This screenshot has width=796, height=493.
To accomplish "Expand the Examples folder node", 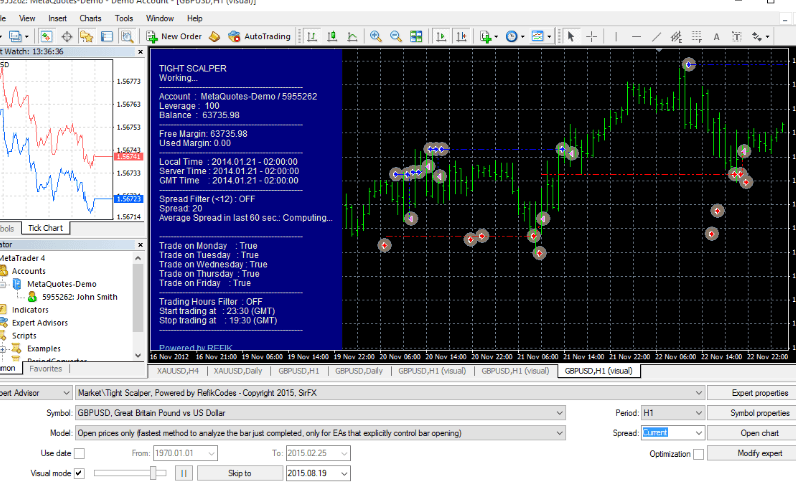I will pos(3,349).
